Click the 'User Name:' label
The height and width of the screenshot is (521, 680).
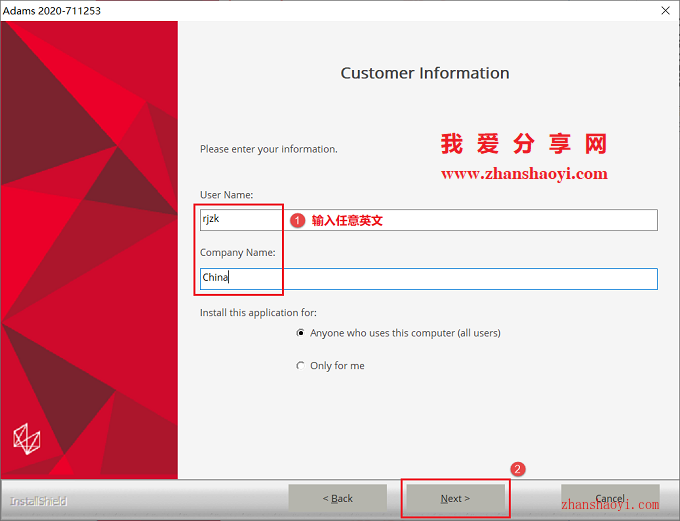pyautogui.click(x=226, y=195)
